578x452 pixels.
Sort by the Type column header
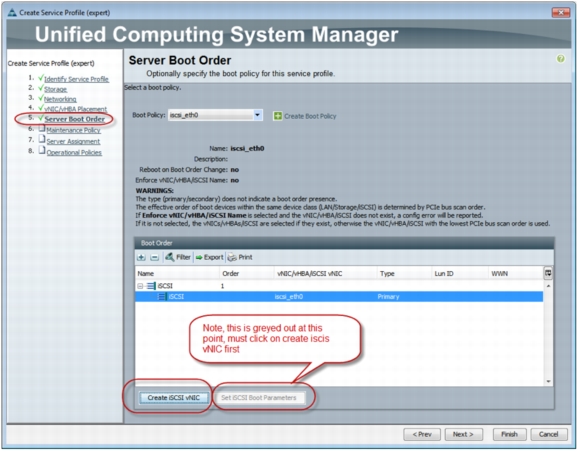tap(404, 274)
